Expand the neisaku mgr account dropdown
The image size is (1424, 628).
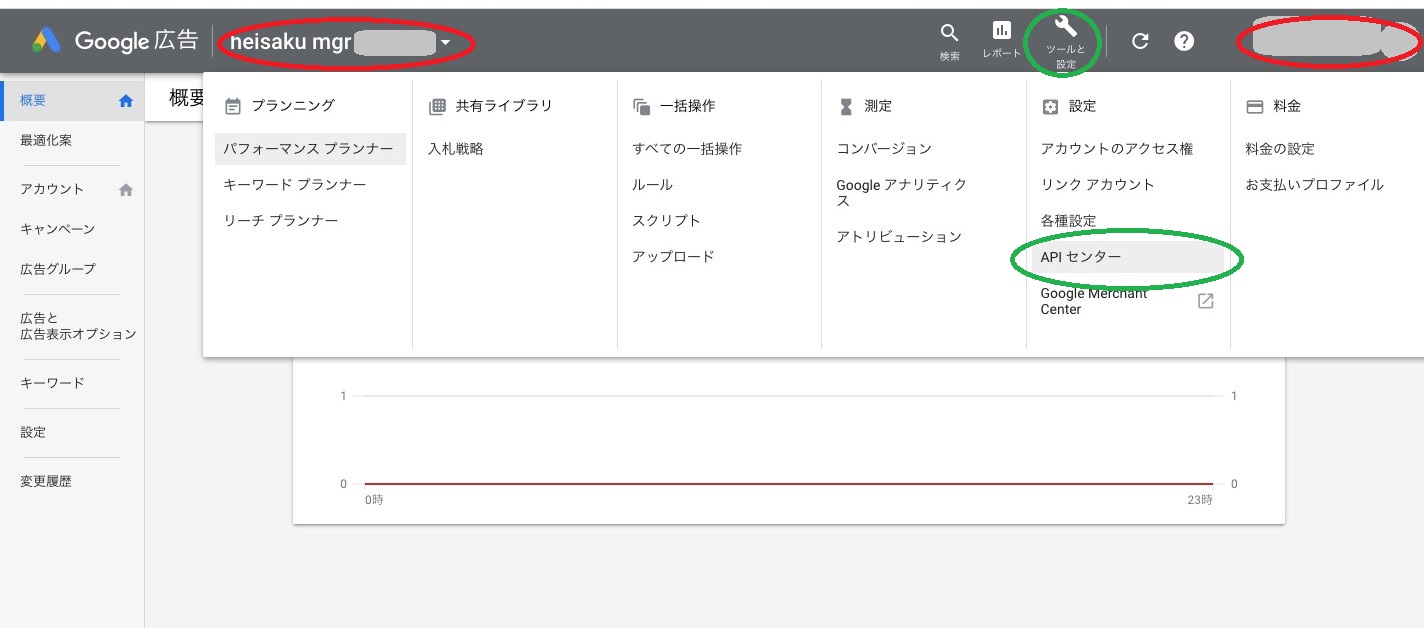(x=445, y=42)
